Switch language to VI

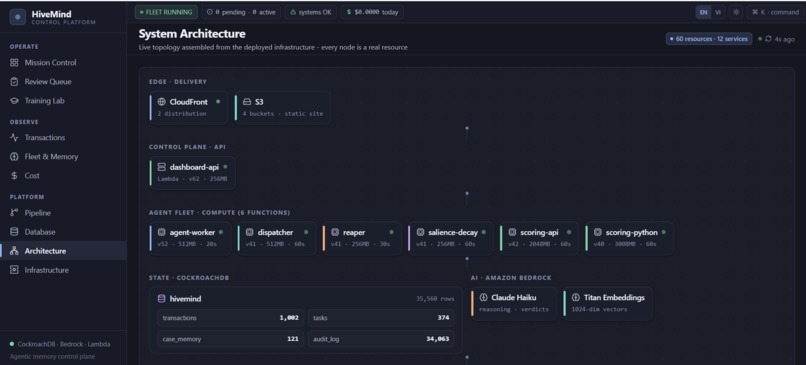[718, 12]
